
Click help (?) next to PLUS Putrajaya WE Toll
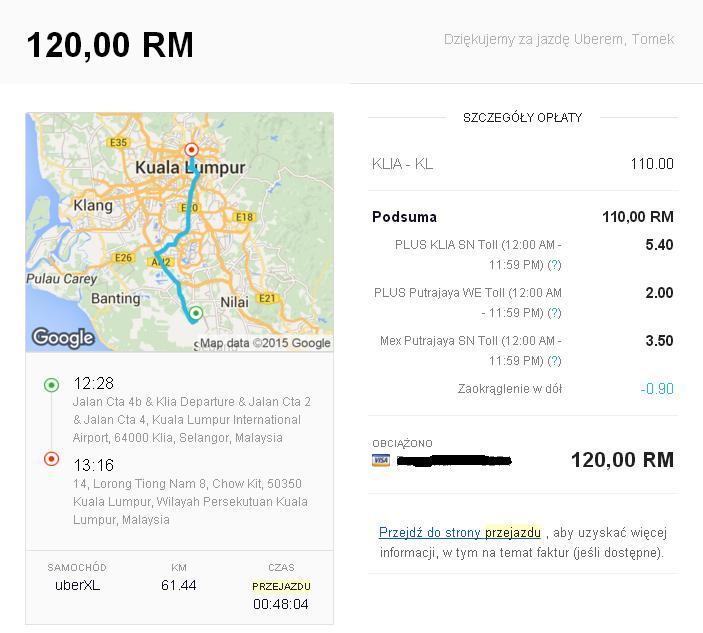click(x=554, y=313)
